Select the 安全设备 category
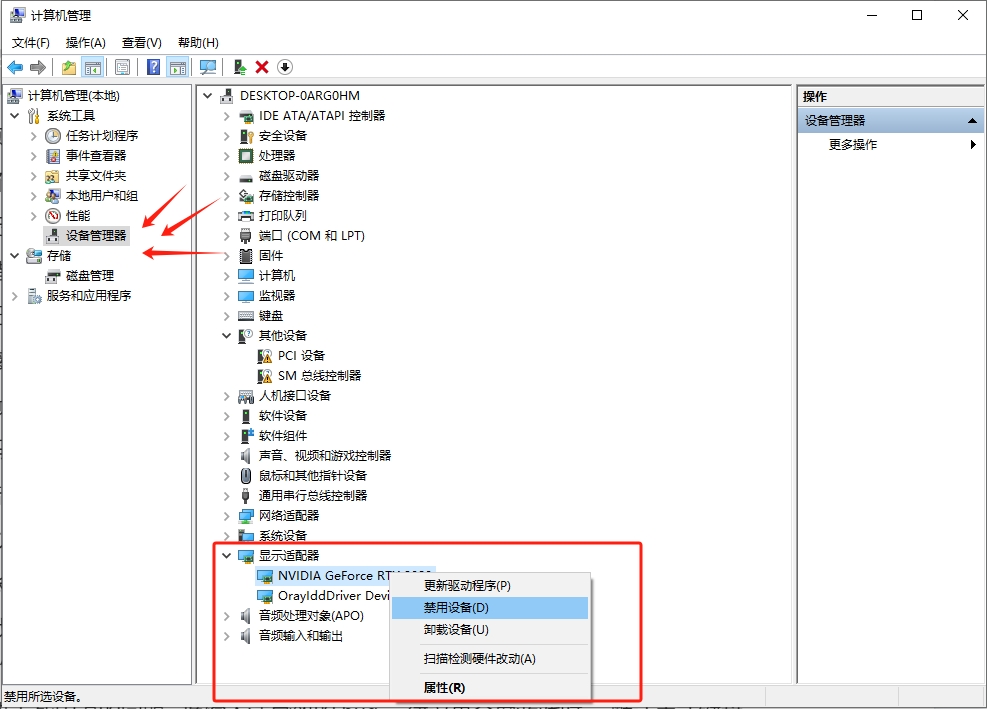 [x=283, y=135]
